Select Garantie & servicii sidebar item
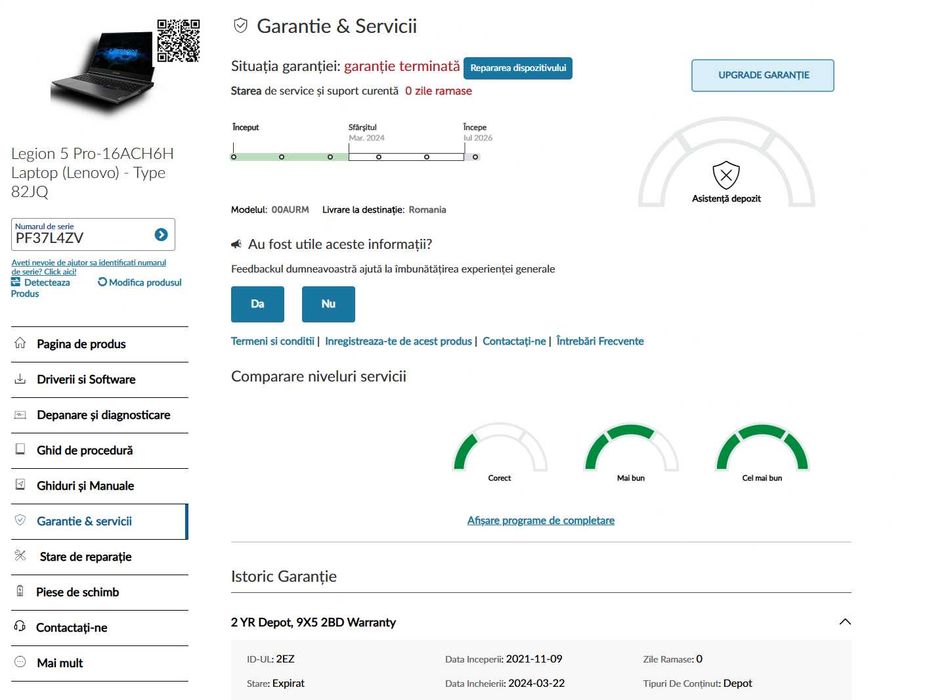The height and width of the screenshot is (700, 931). (x=99, y=521)
